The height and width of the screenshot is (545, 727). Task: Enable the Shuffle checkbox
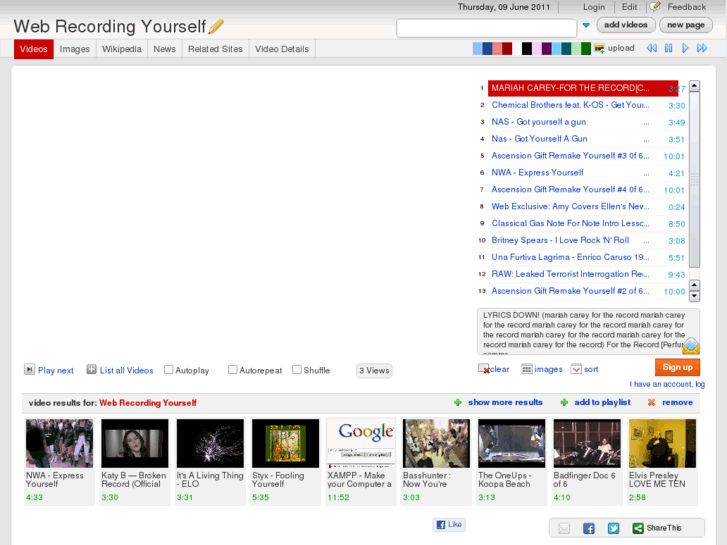[297, 370]
